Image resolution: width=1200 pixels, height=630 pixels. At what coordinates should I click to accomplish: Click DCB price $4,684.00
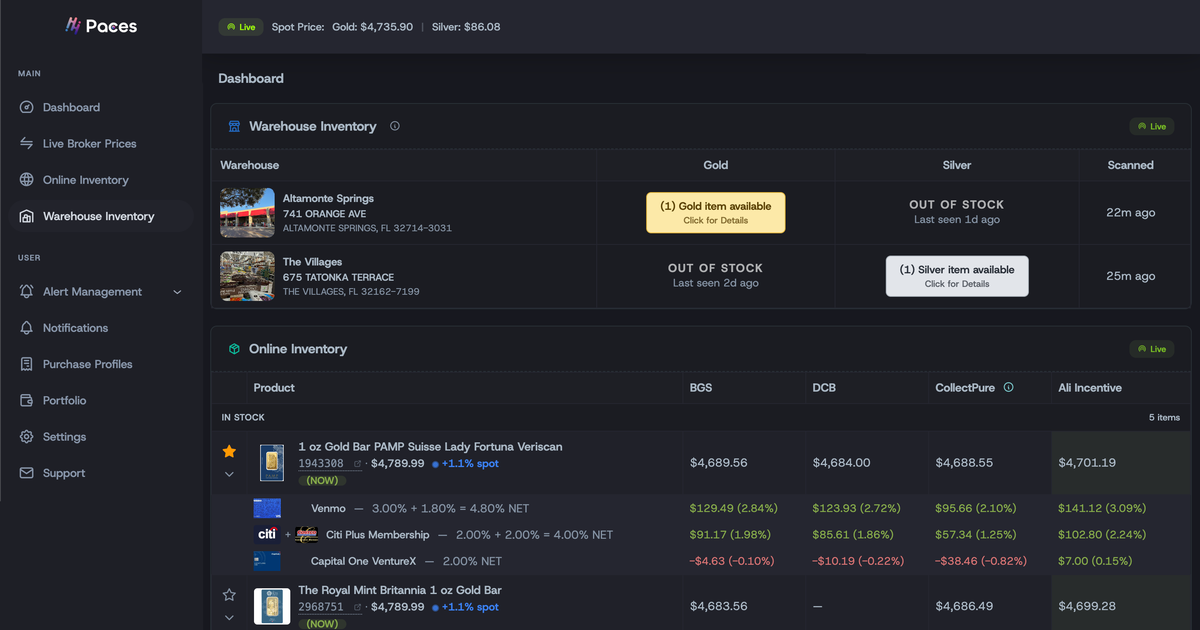coord(842,463)
